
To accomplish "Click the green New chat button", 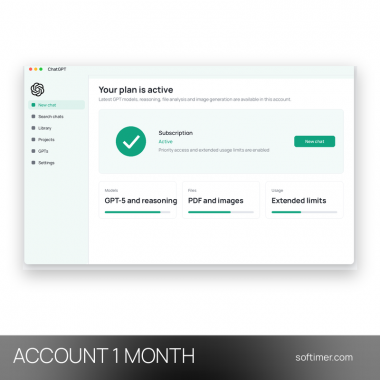I will [314, 141].
